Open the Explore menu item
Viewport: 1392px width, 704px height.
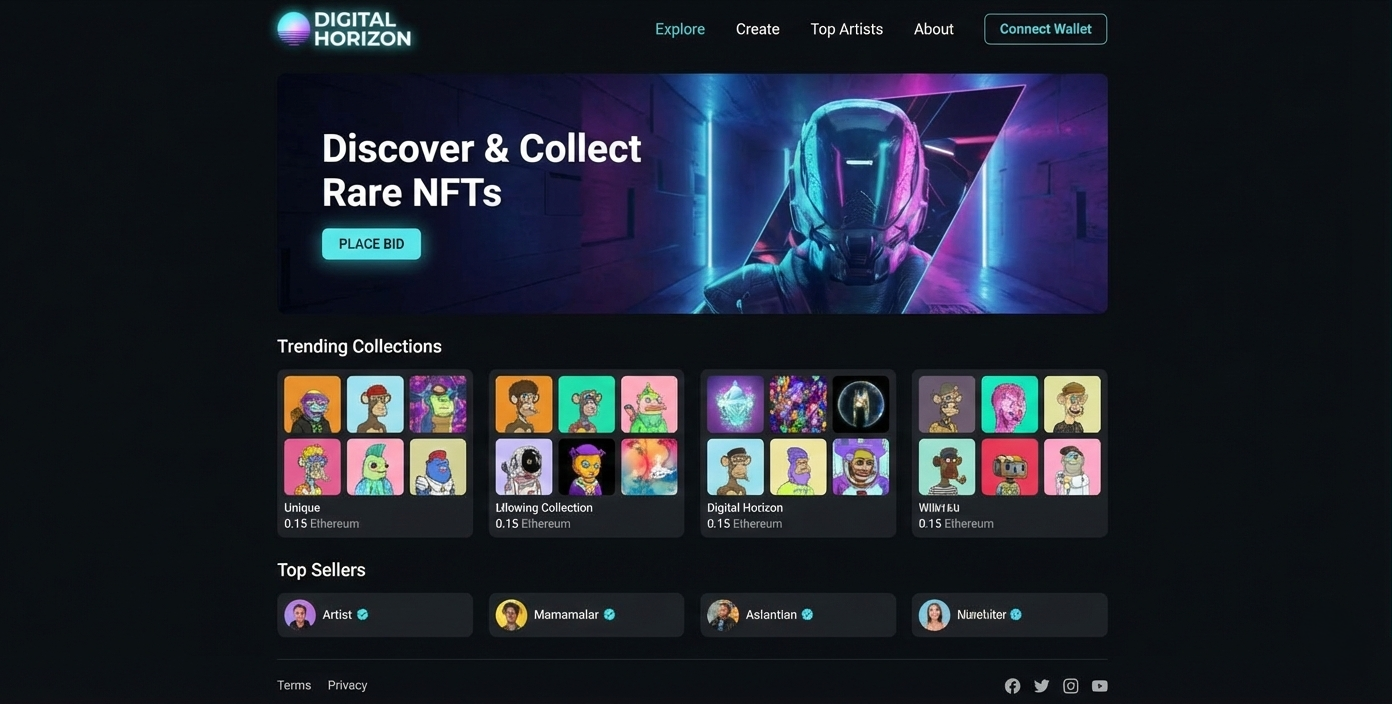pos(680,29)
